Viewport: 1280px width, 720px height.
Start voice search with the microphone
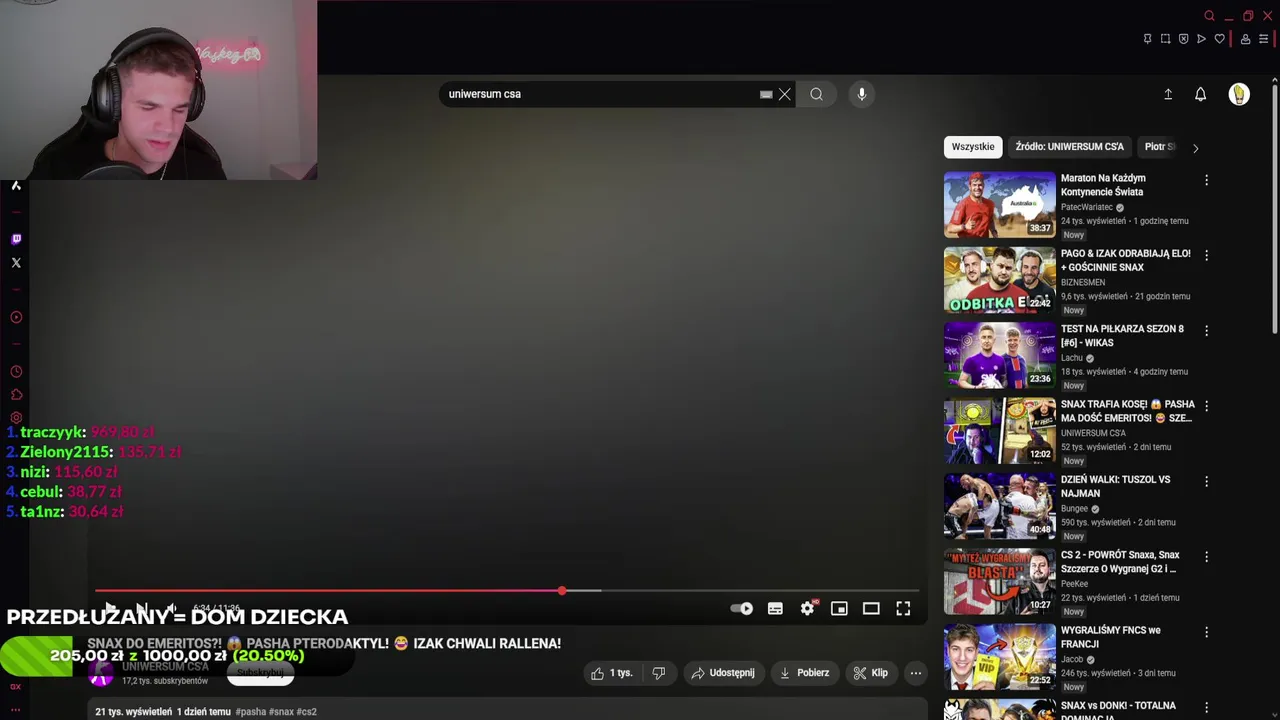pyautogui.click(x=862, y=94)
